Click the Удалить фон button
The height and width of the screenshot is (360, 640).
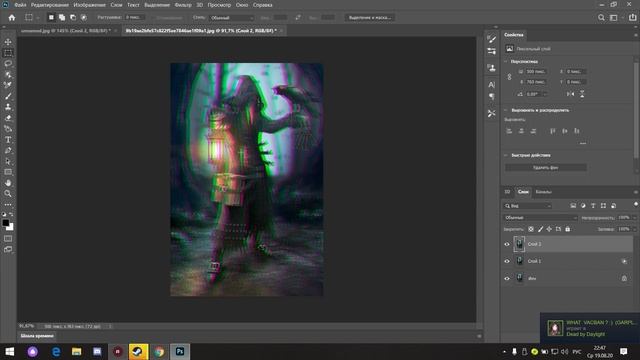[546, 168]
